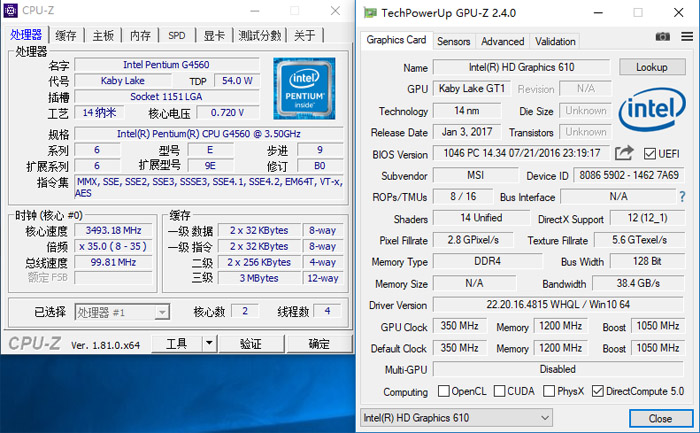The width and height of the screenshot is (700, 433).
Task: Click the 核心速度 3493.18 MHz value
Action: coord(113,230)
